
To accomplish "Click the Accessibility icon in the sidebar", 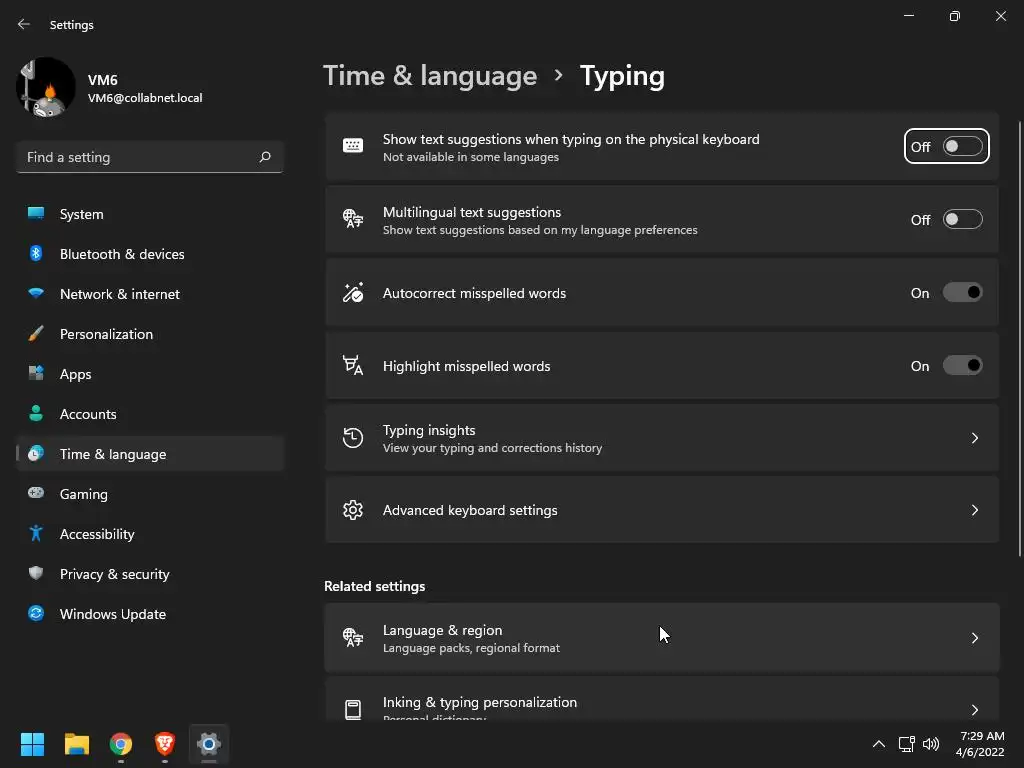I will (x=36, y=534).
